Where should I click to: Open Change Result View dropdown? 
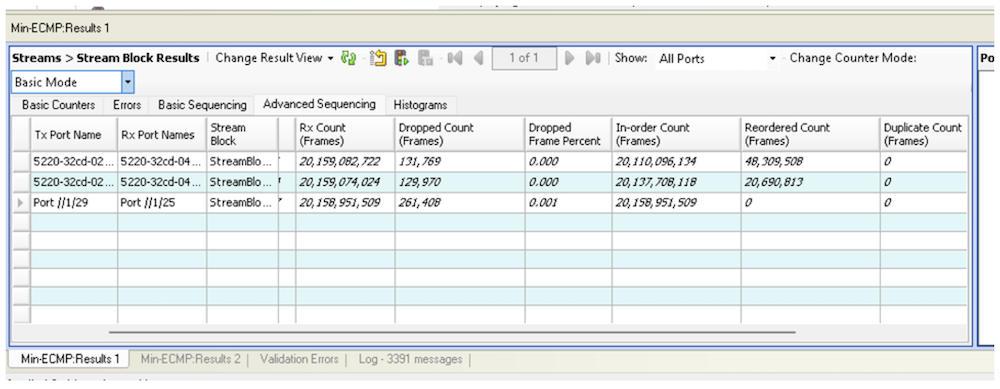(x=275, y=58)
